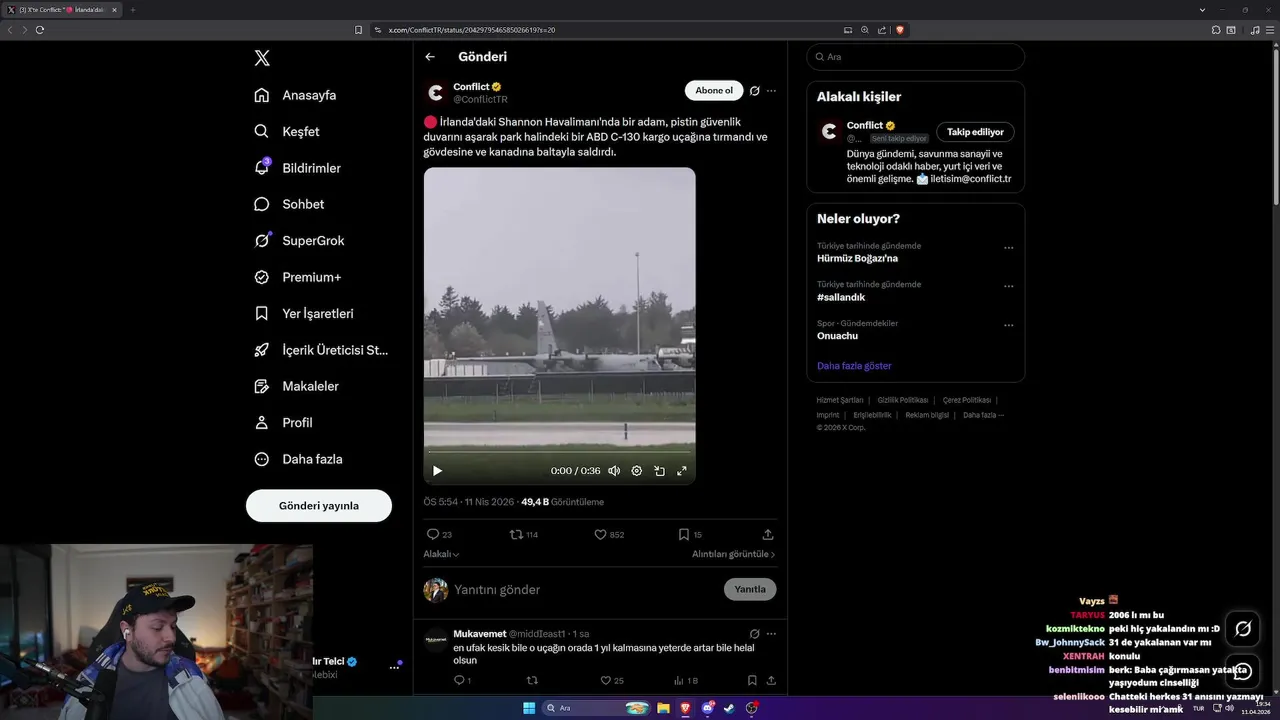Share the Conflict post

pyautogui.click(x=768, y=535)
